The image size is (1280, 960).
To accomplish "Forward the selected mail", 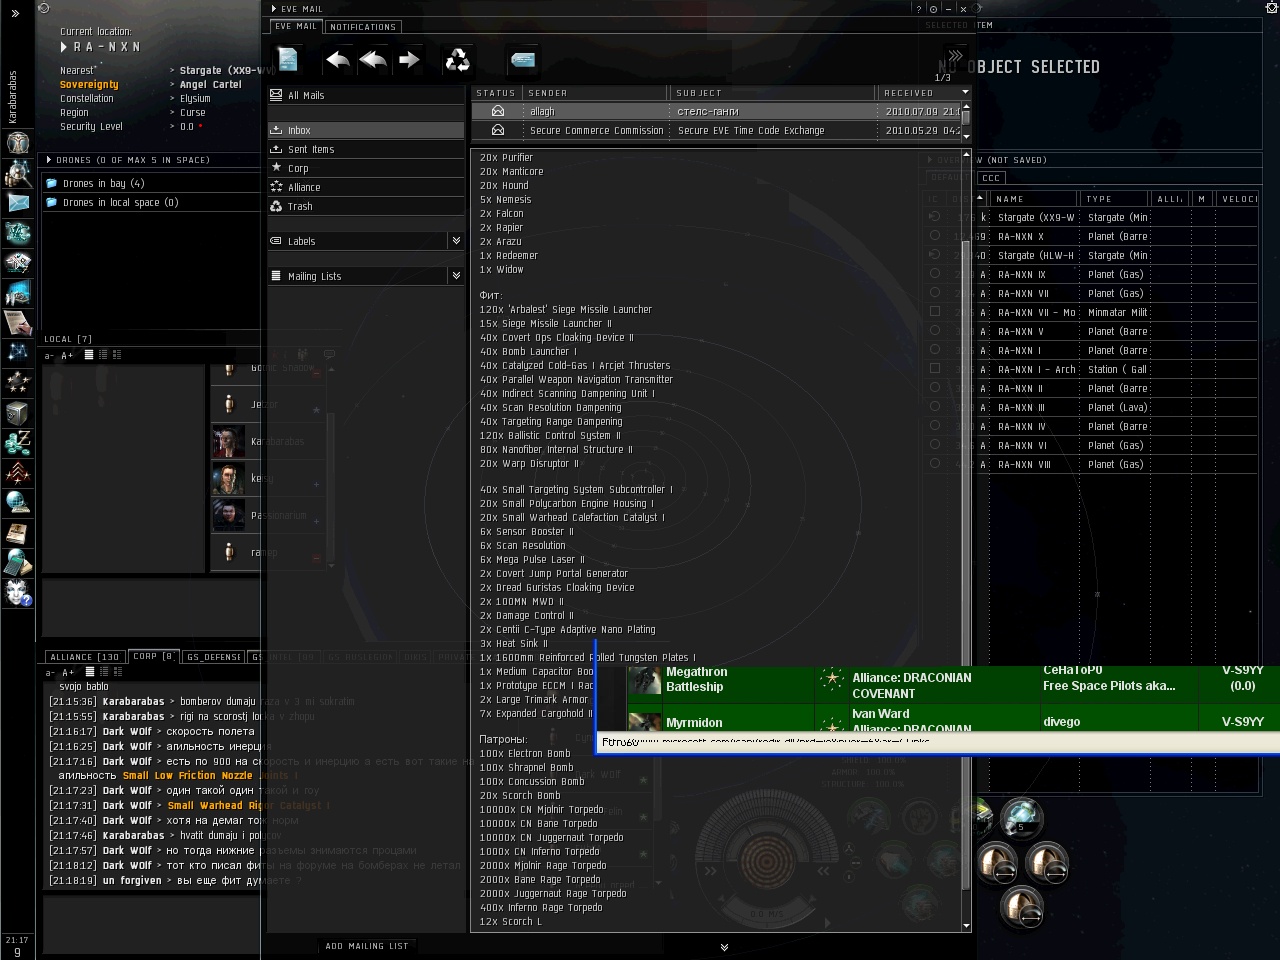I will pyautogui.click(x=409, y=60).
